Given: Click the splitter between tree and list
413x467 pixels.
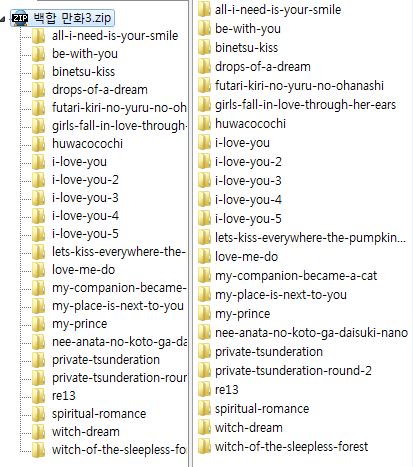Looking at the screenshot, I should click(190, 233).
